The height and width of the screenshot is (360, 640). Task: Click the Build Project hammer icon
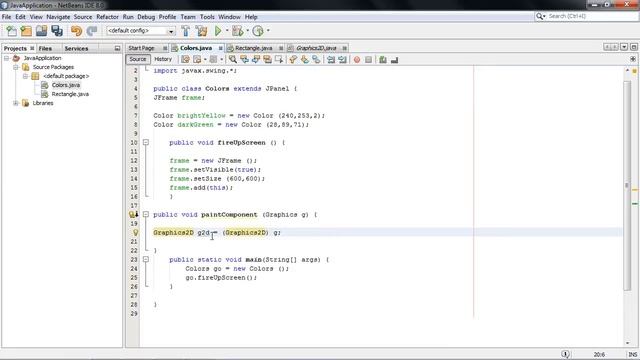coord(186,31)
